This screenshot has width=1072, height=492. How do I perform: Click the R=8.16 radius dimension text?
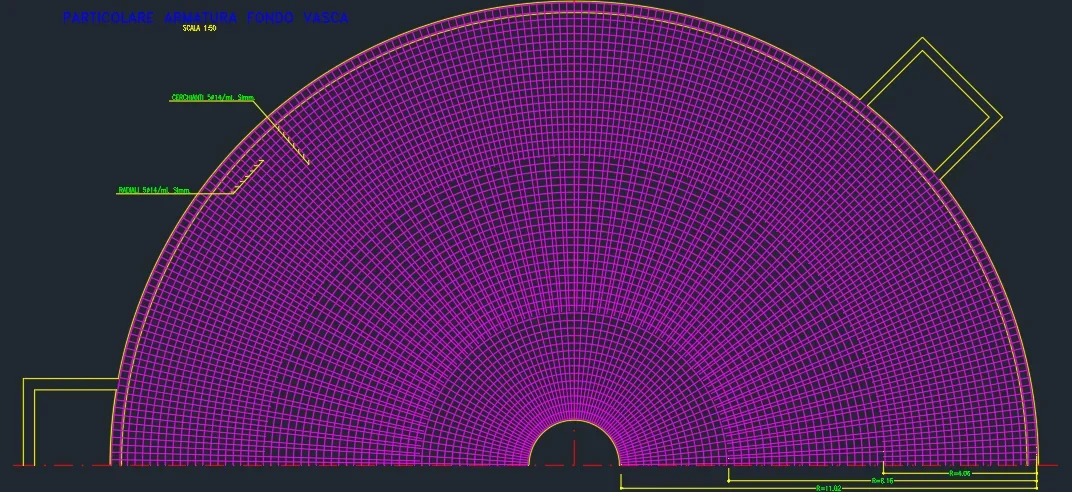(x=881, y=481)
